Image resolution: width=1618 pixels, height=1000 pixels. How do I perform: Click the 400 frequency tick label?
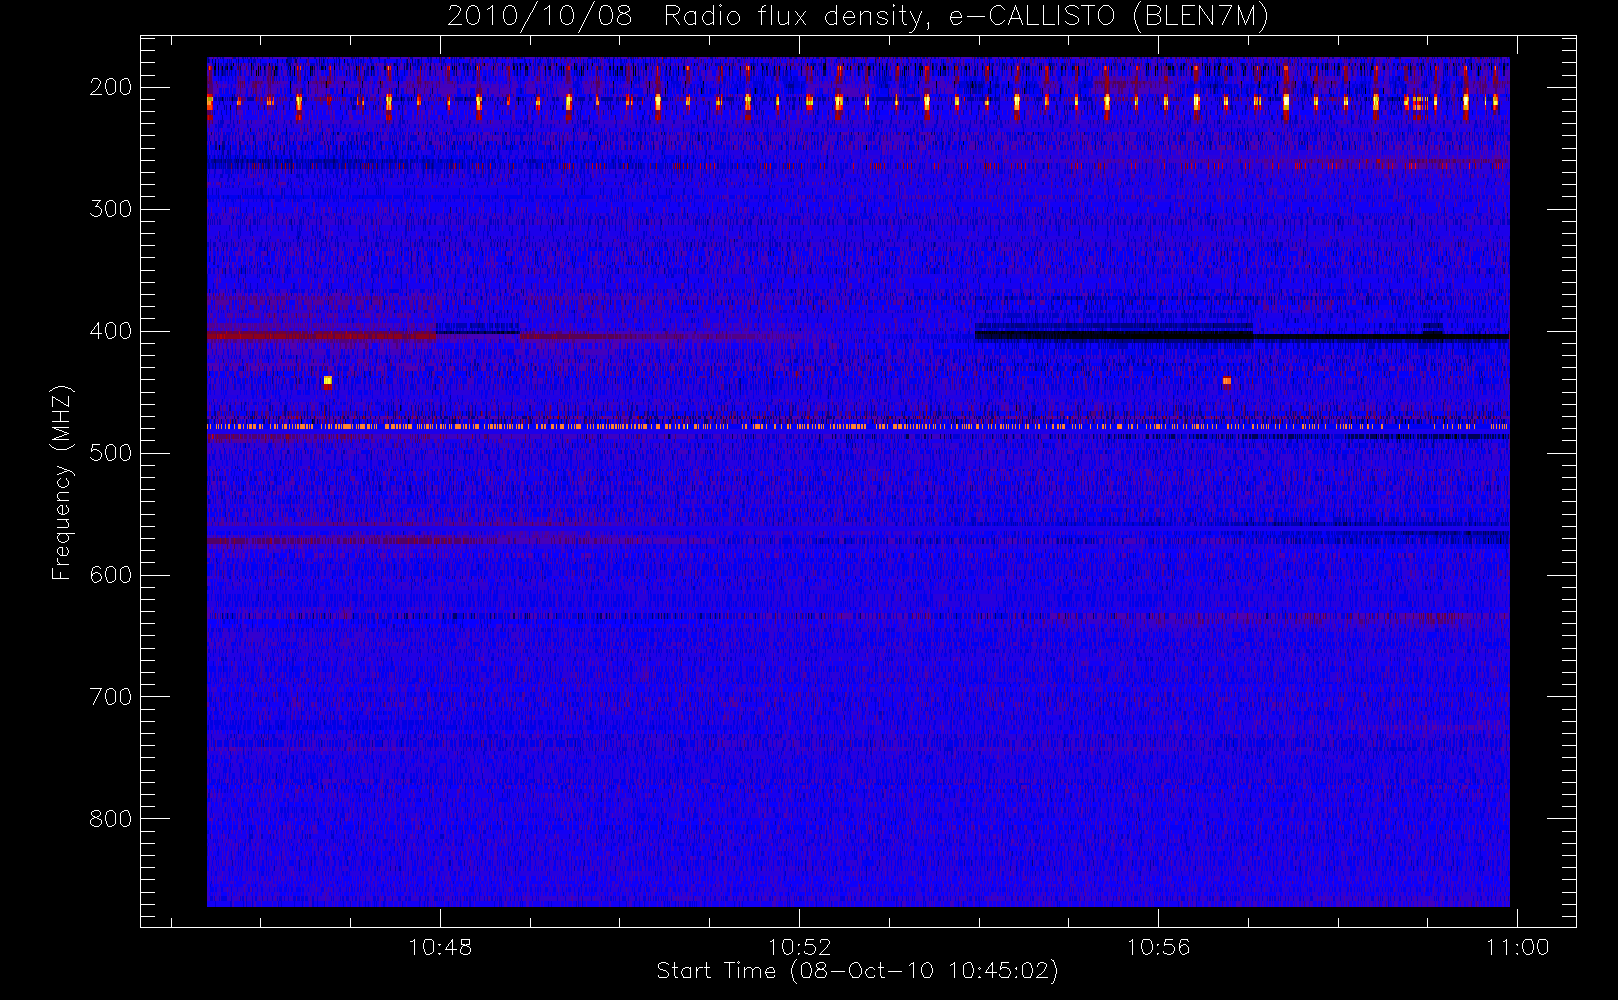(110, 331)
